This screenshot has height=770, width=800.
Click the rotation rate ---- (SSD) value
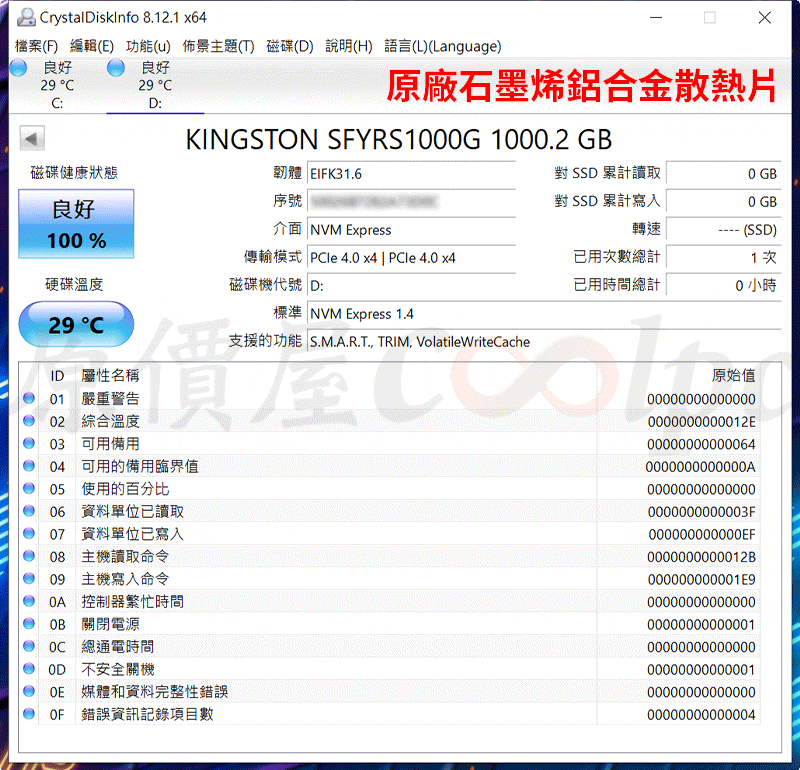coord(724,230)
